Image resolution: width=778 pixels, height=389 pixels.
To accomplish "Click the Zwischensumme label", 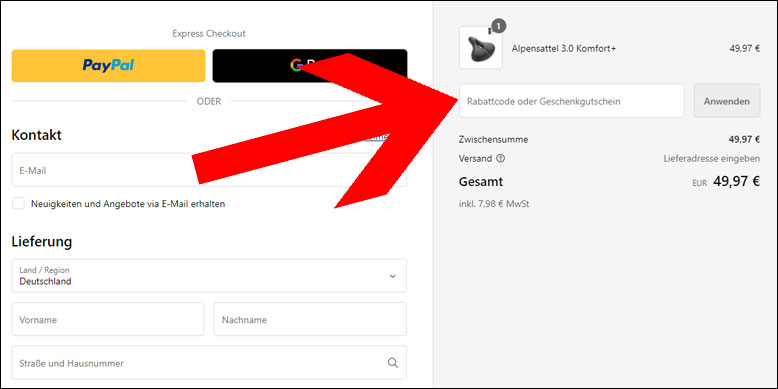I will 493,139.
